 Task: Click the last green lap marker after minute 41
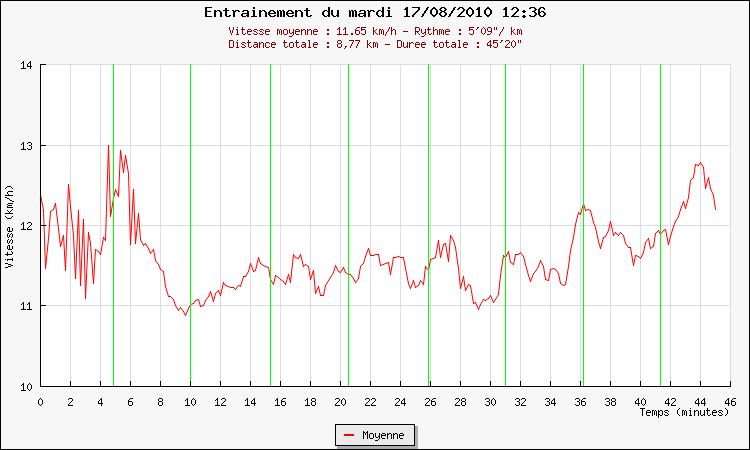661,225
